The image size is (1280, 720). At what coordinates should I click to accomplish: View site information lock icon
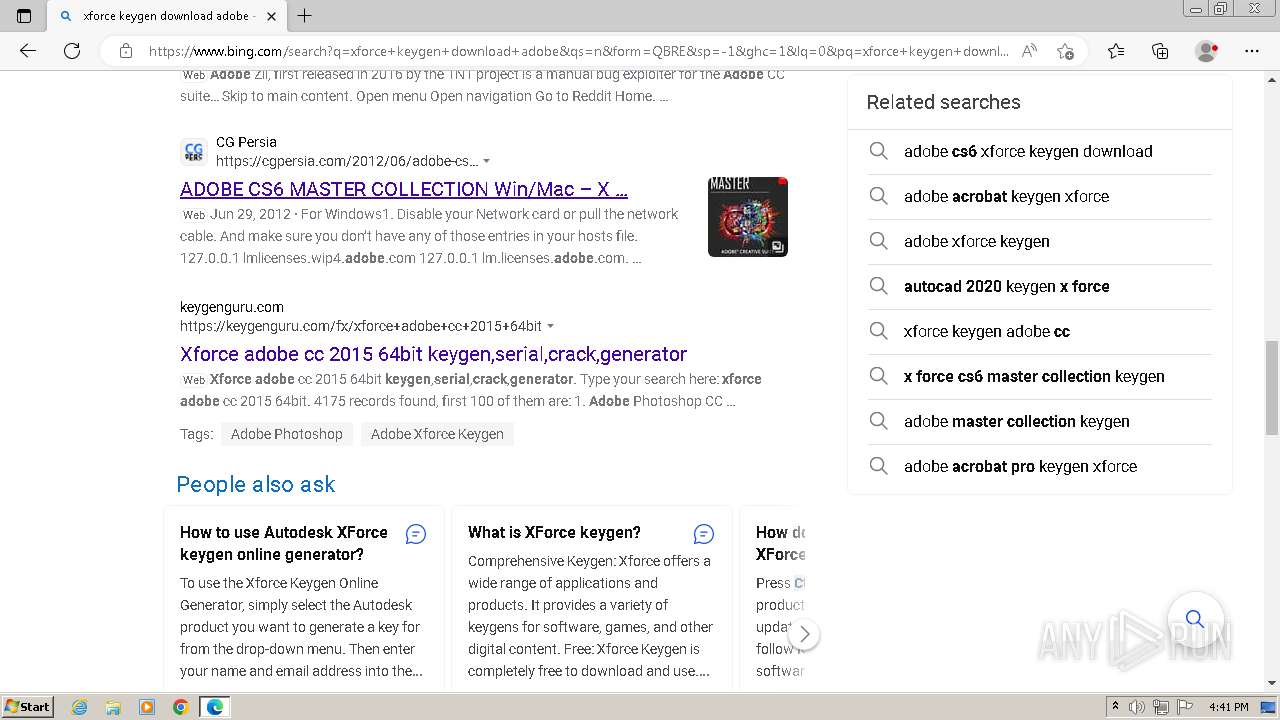coord(126,51)
